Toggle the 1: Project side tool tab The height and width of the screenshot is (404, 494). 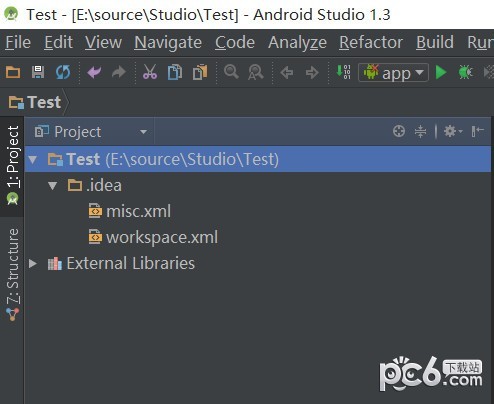12,165
